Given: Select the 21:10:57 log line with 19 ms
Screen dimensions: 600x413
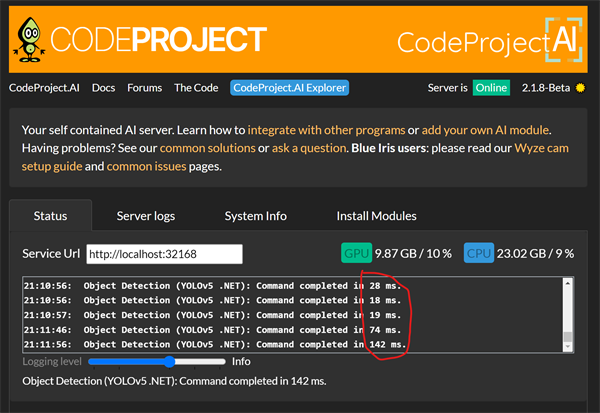Looking at the screenshot, I should (x=212, y=315).
